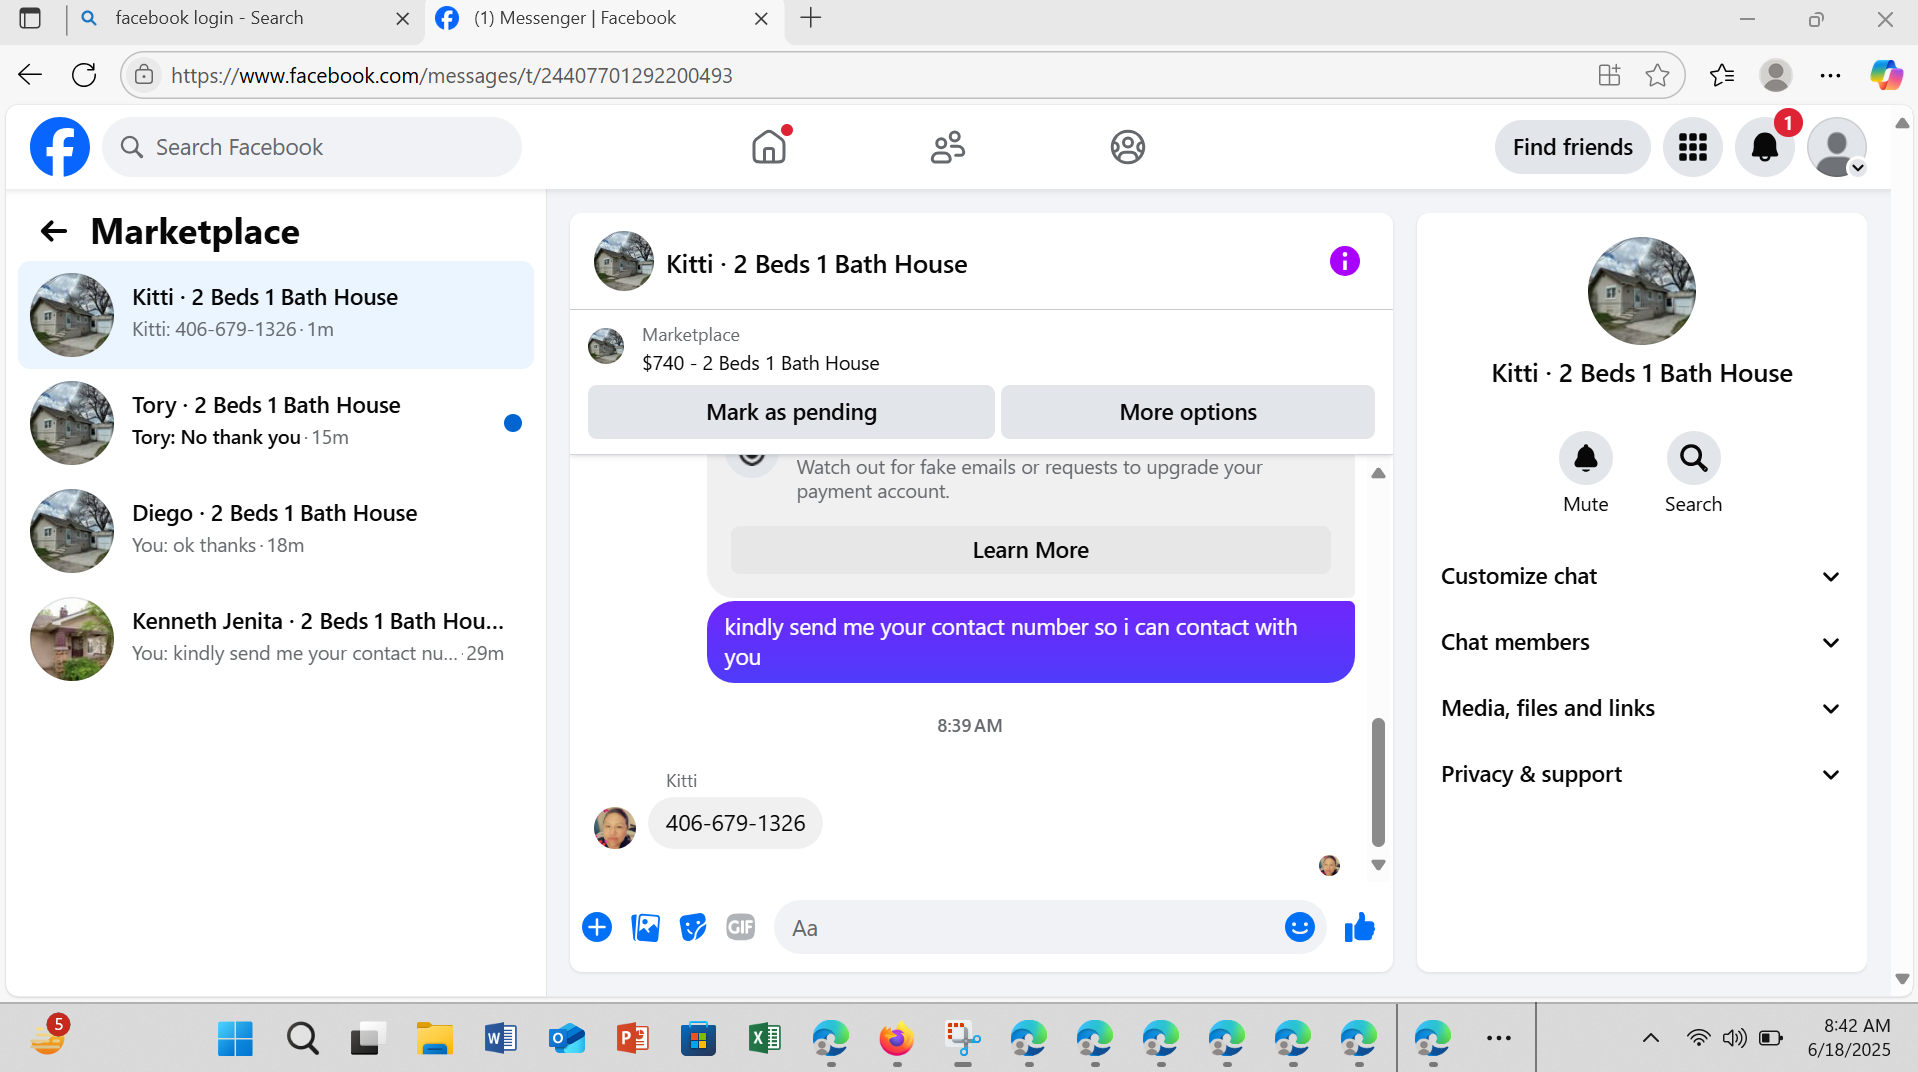
Task: Open Firefox from the taskbar
Action: pos(897,1038)
